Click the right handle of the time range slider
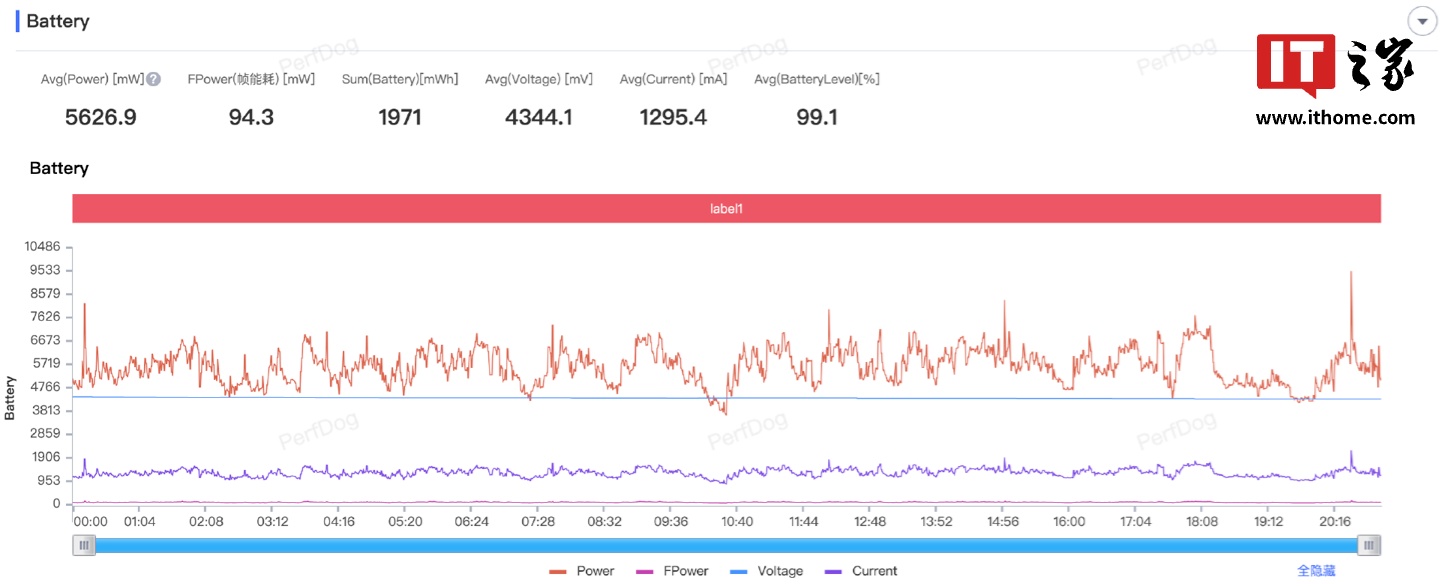This screenshot has width=1440, height=586. tap(1370, 545)
